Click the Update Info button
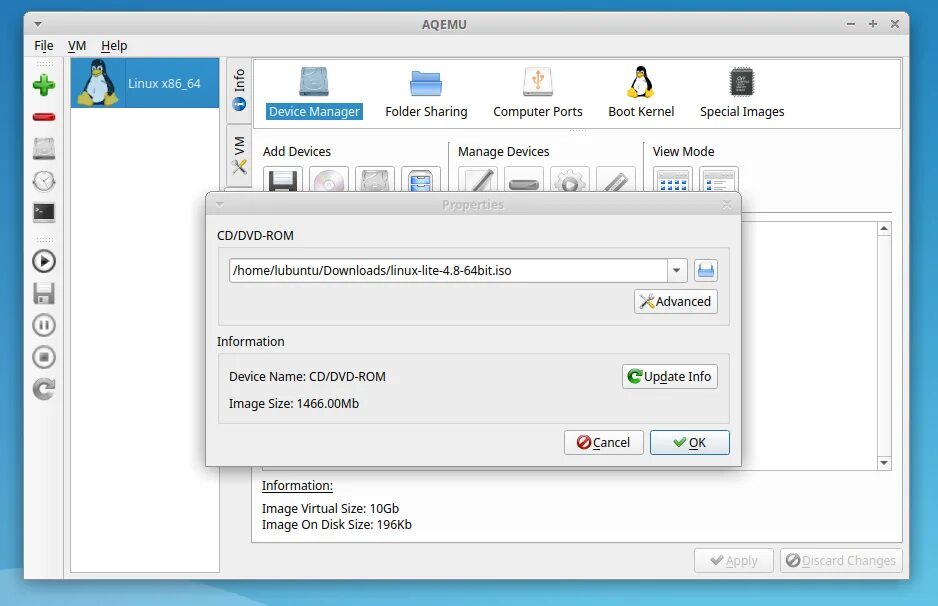This screenshot has height=606, width=938. (670, 377)
